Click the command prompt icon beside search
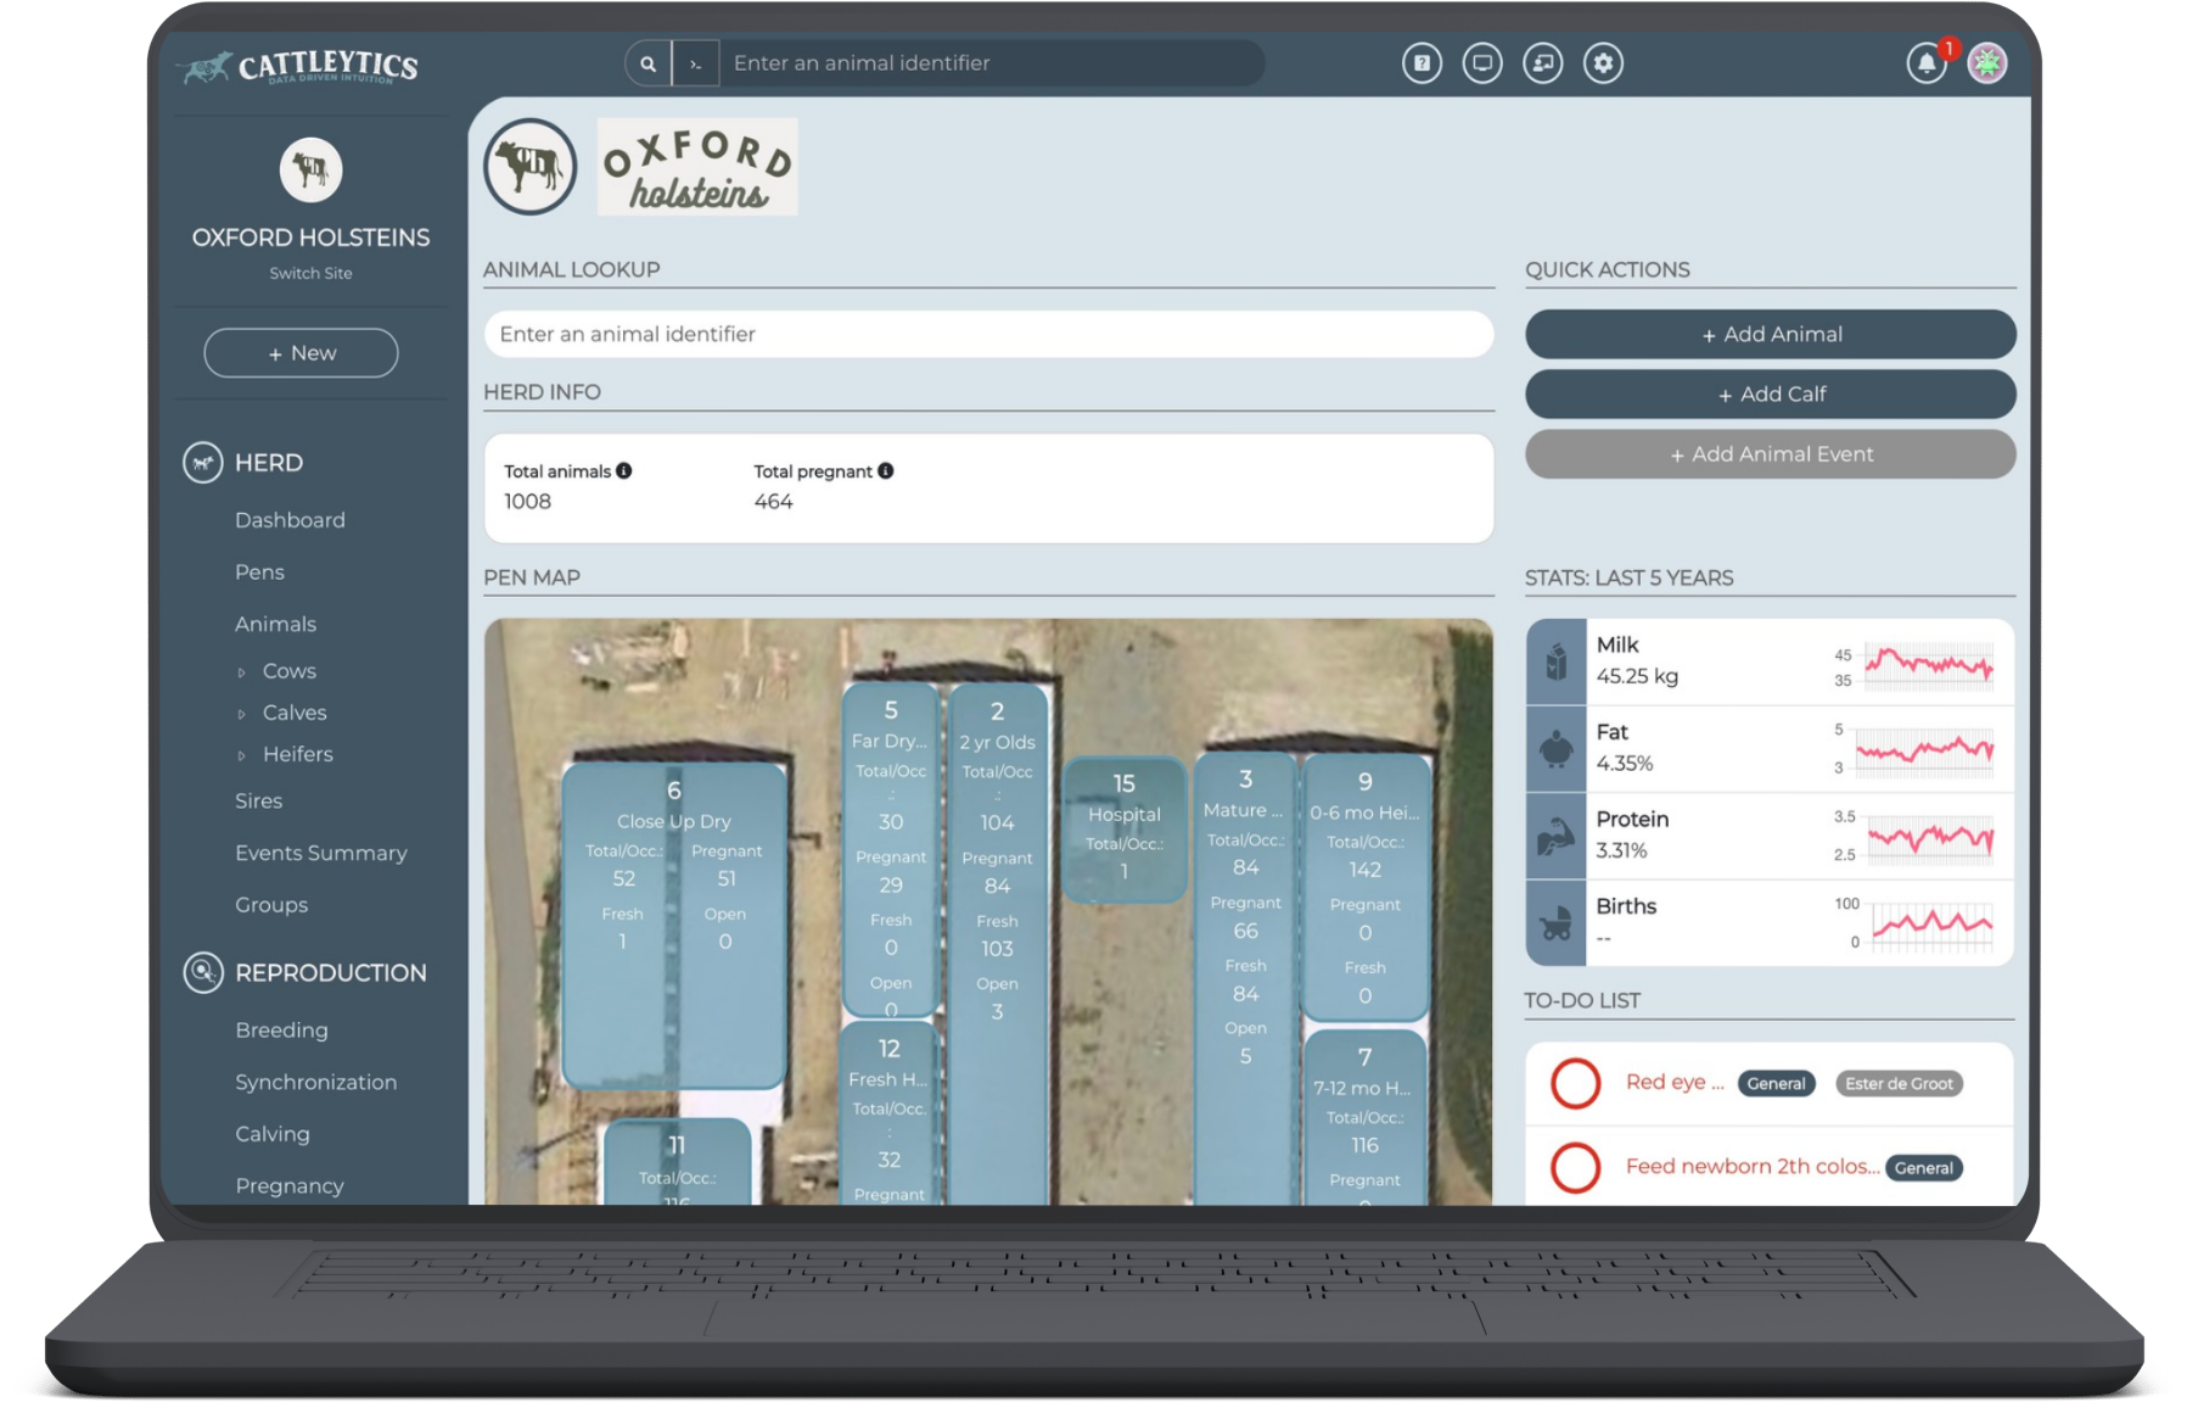The image size is (2192, 1404). (695, 64)
